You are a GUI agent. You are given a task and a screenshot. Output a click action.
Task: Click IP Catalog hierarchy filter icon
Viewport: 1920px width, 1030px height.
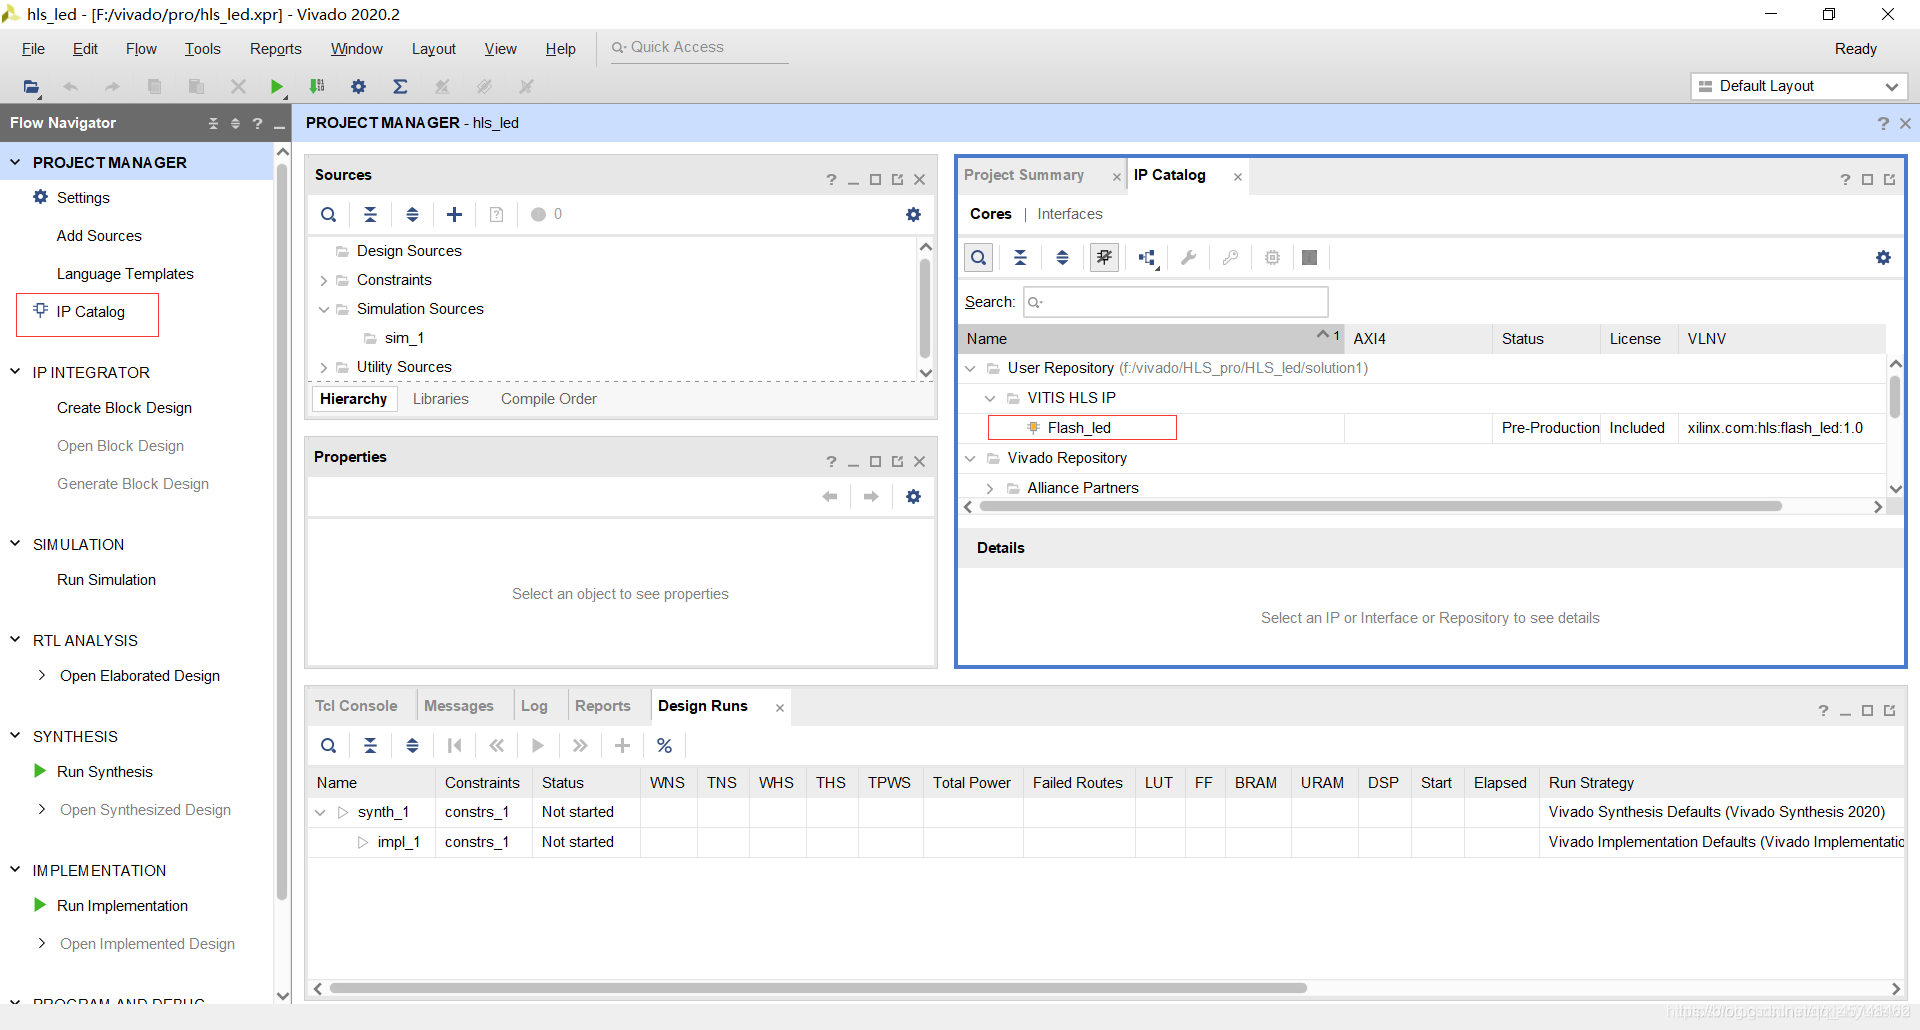1147,258
